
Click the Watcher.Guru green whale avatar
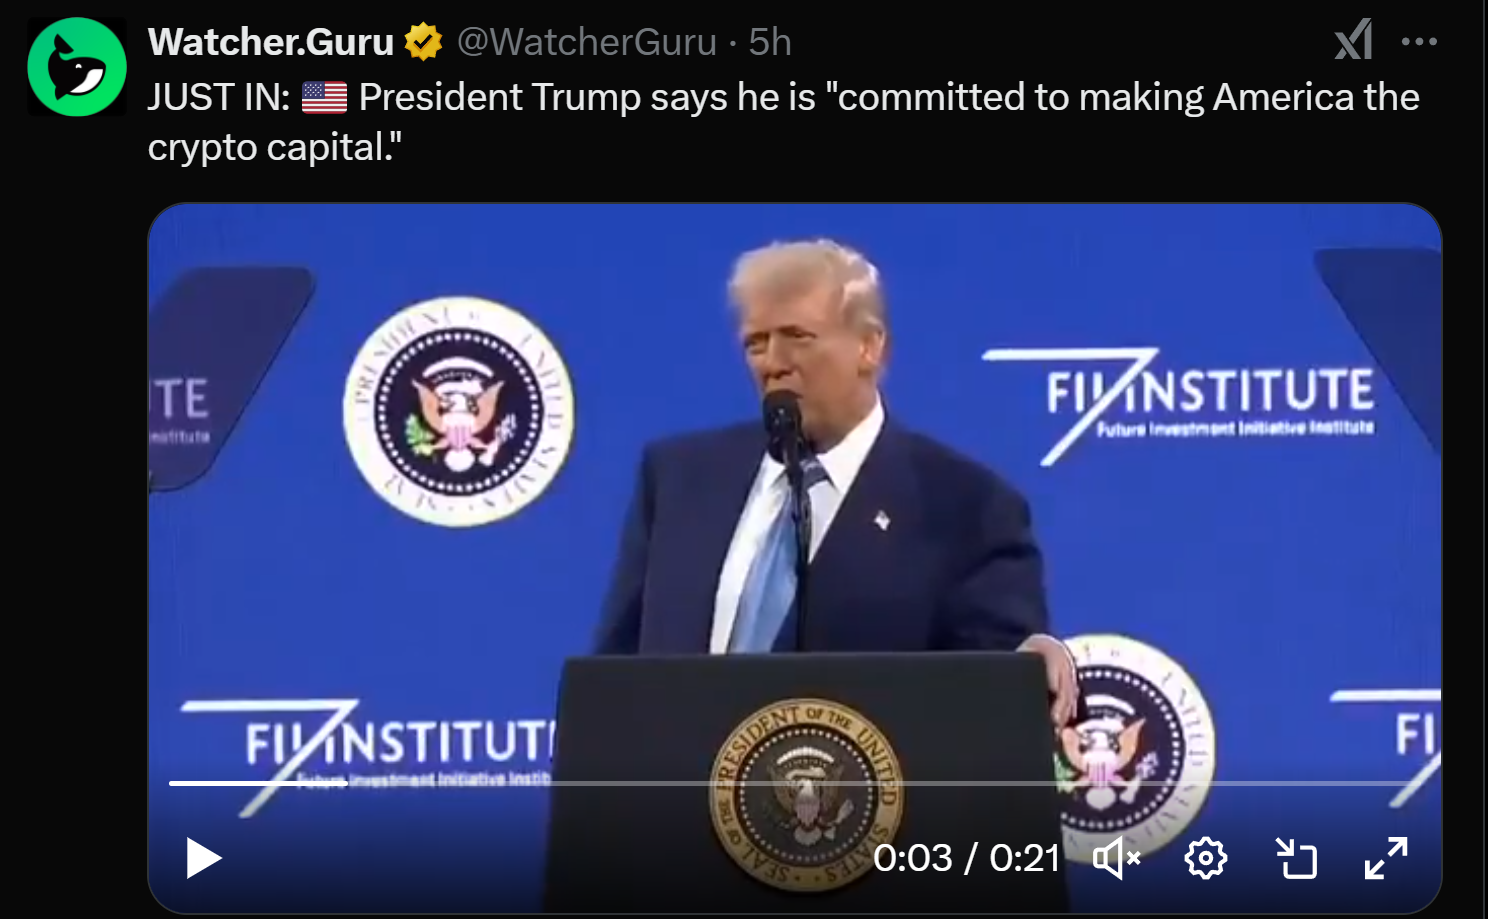pyautogui.click(x=77, y=67)
